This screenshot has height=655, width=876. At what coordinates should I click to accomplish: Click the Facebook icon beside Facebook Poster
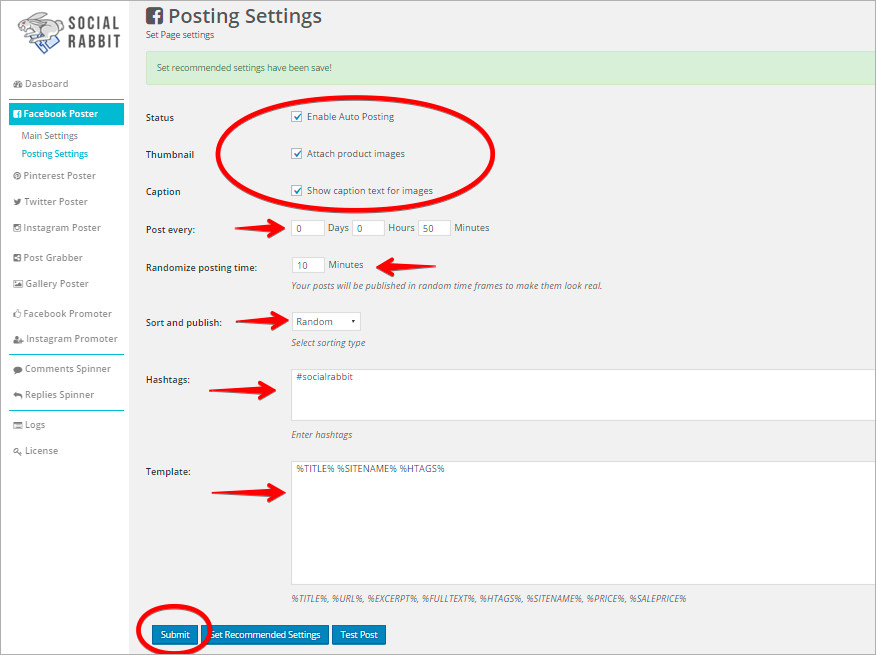point(17,114)
